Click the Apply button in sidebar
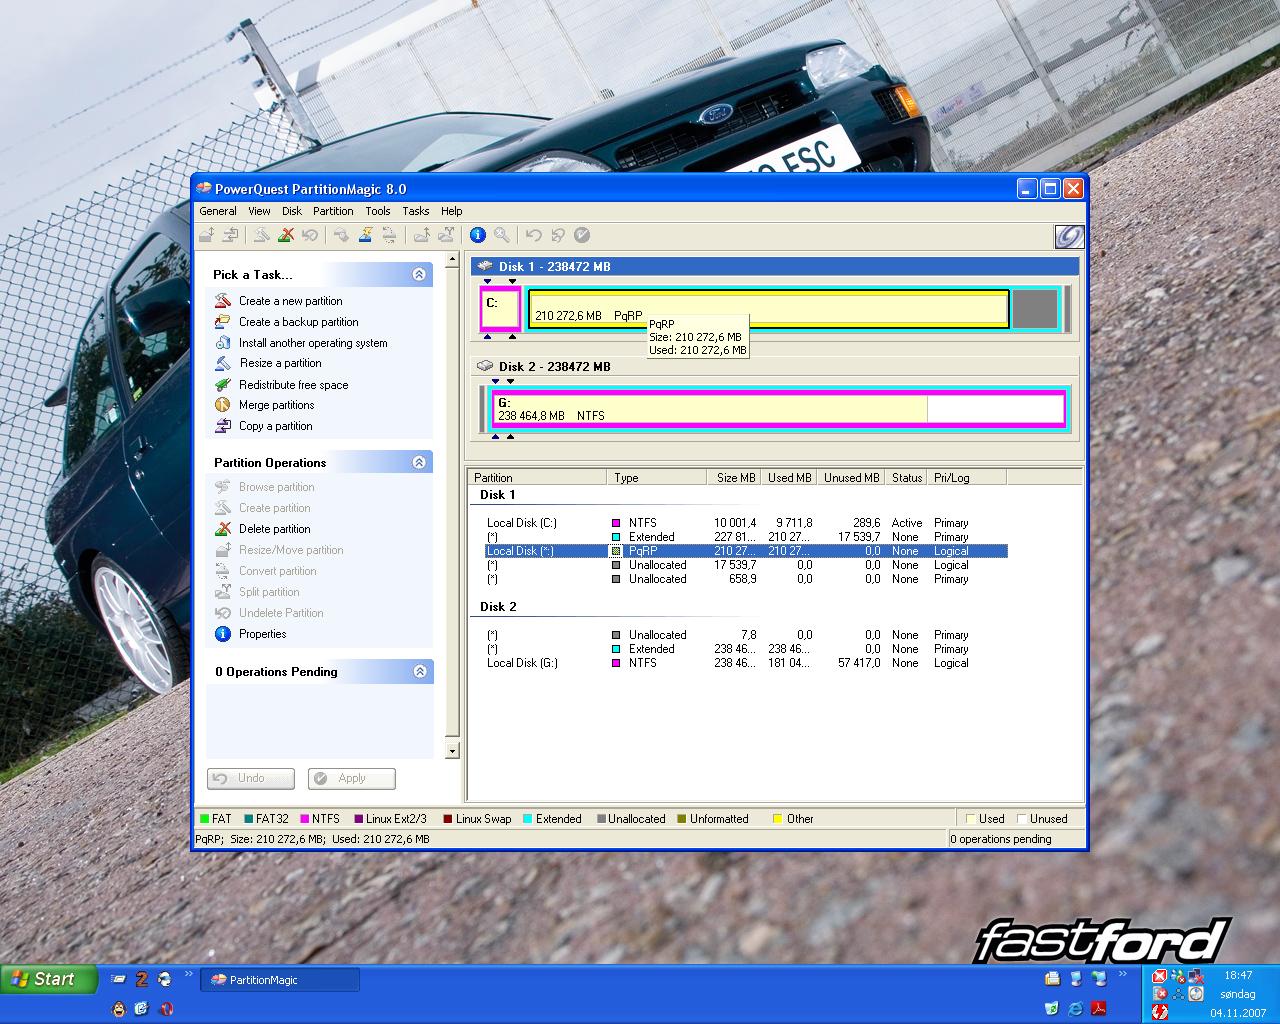 pyautogui.click(x=352, y=778)
